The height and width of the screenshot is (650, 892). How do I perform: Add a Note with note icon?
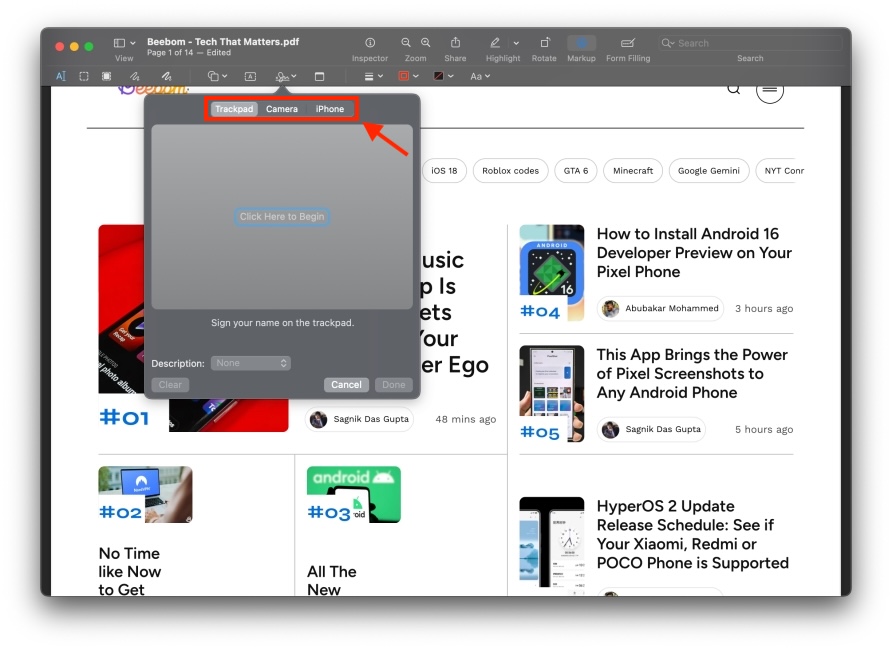320,76
